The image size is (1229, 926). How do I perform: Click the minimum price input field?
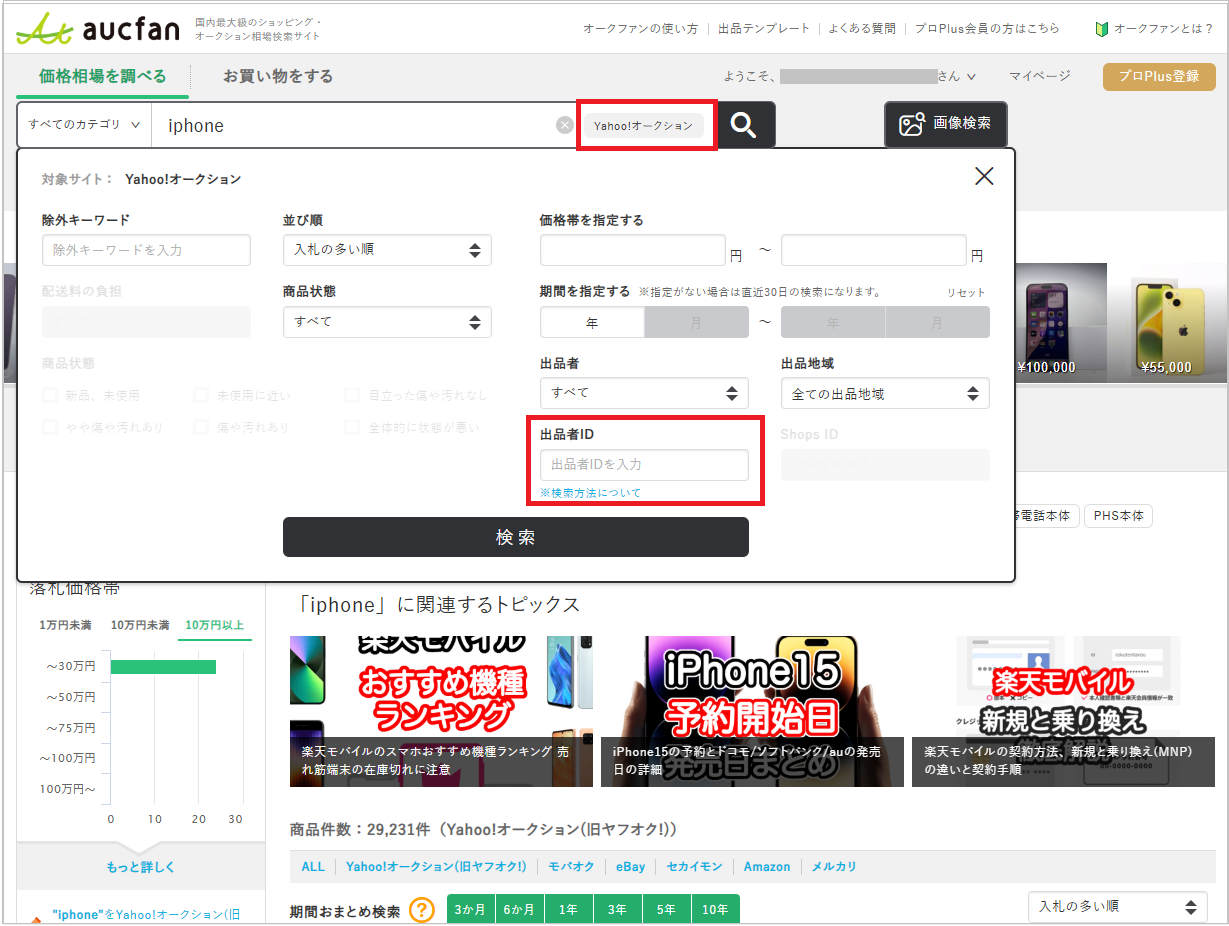click(633, 250)
